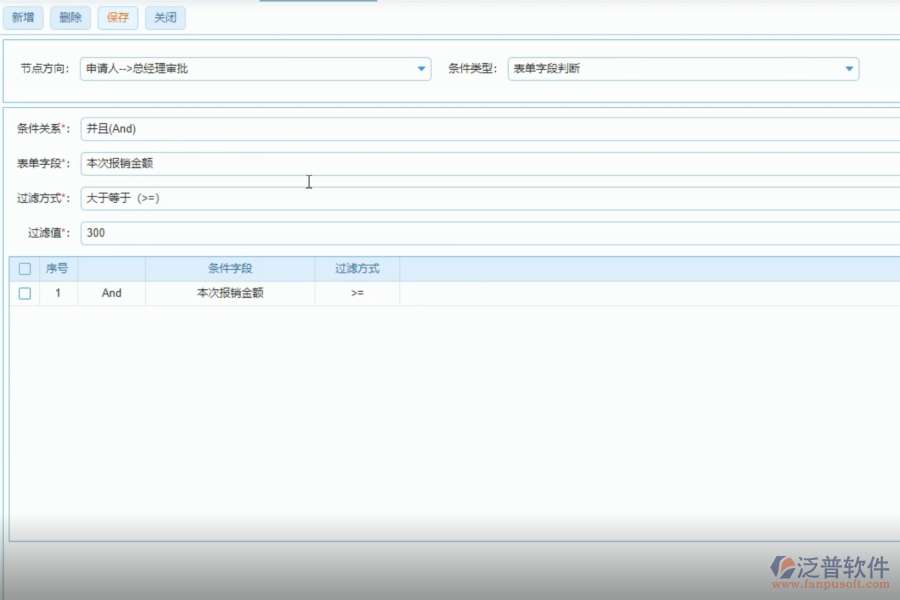Image resolution: width=900 pixels, height=600 pixels.
Task: Open the 节点方向 dropdown
Action: click(x=421, y=68)
